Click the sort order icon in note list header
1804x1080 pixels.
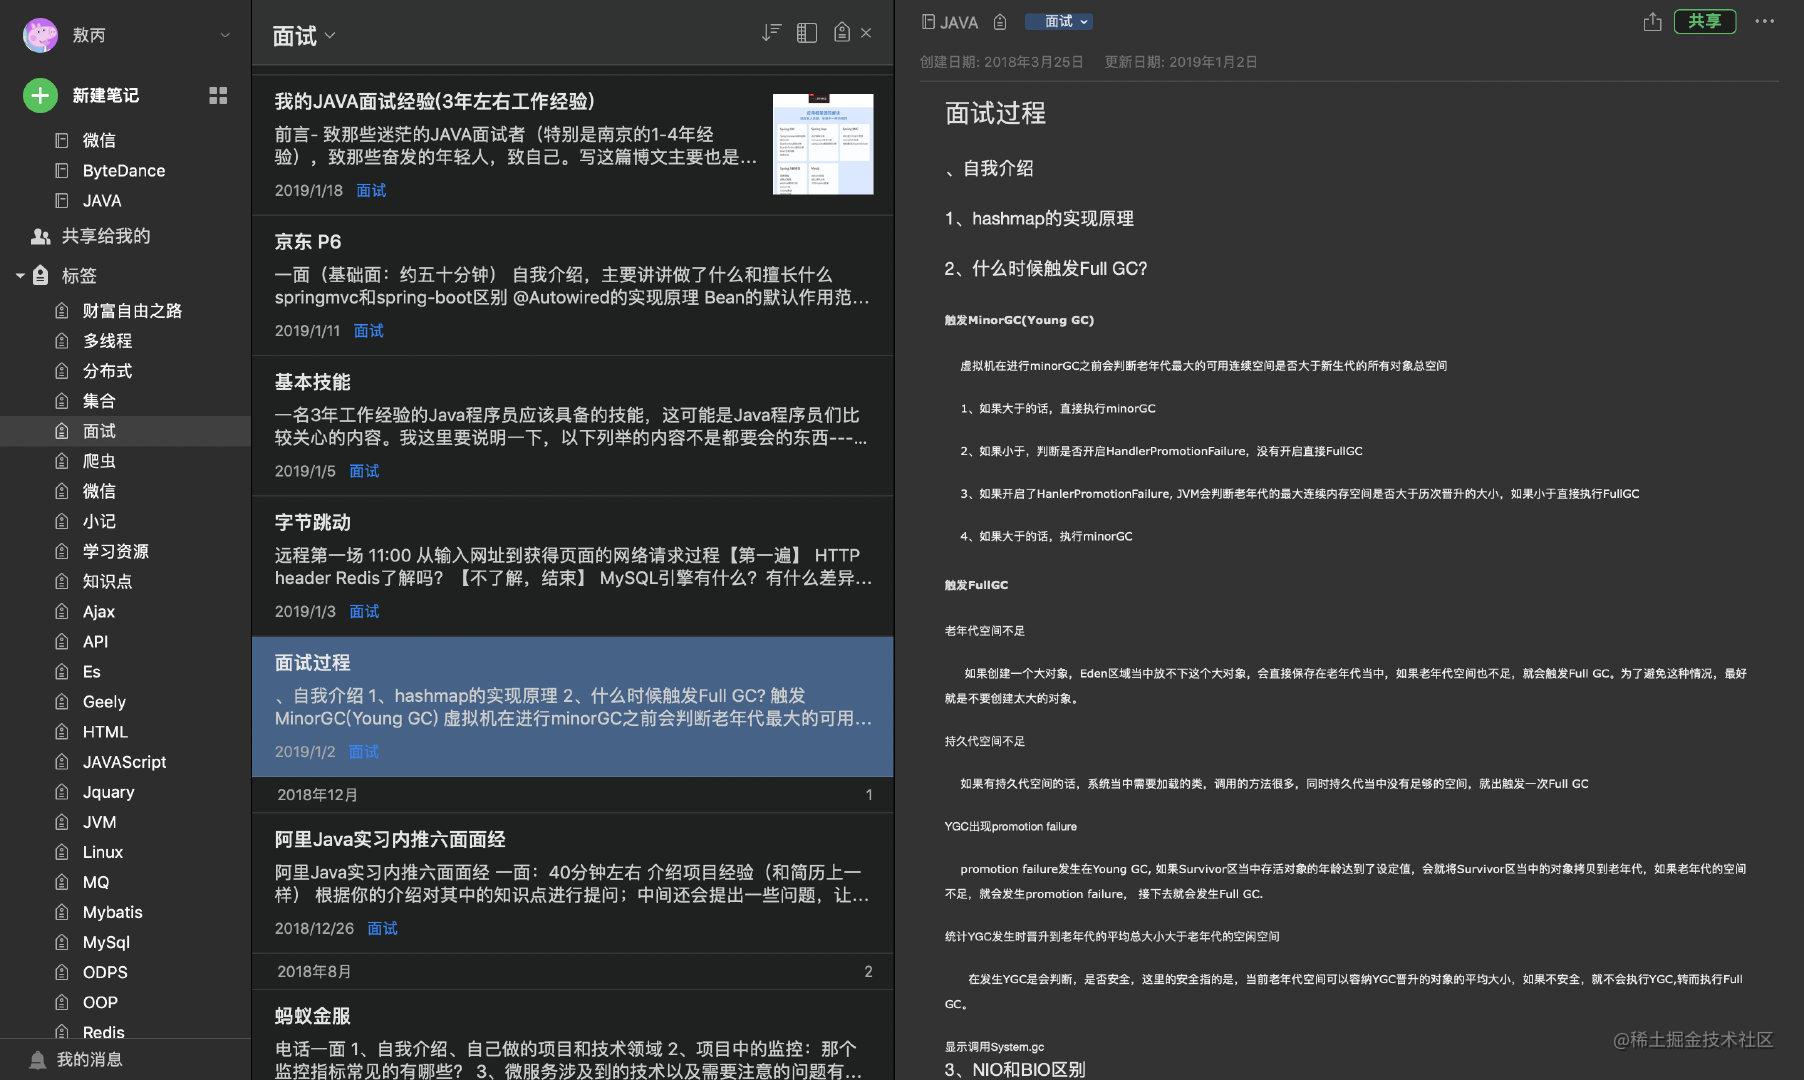[771, 33]
